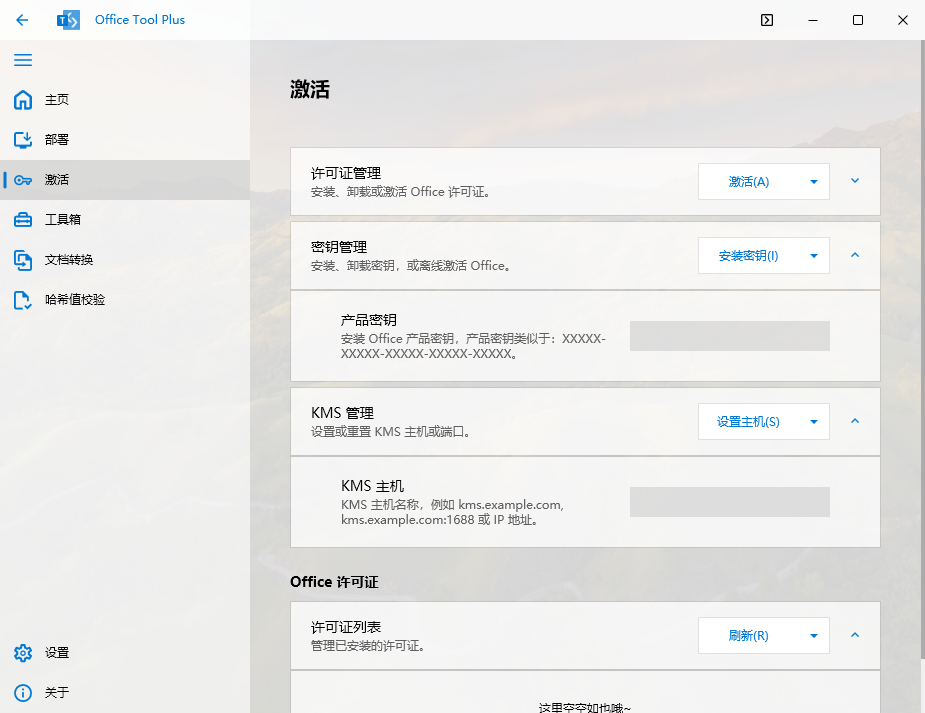Screen dimensions: 925x713
Task: Go to 部署 in the sidebar
Action: coord(124,140)
